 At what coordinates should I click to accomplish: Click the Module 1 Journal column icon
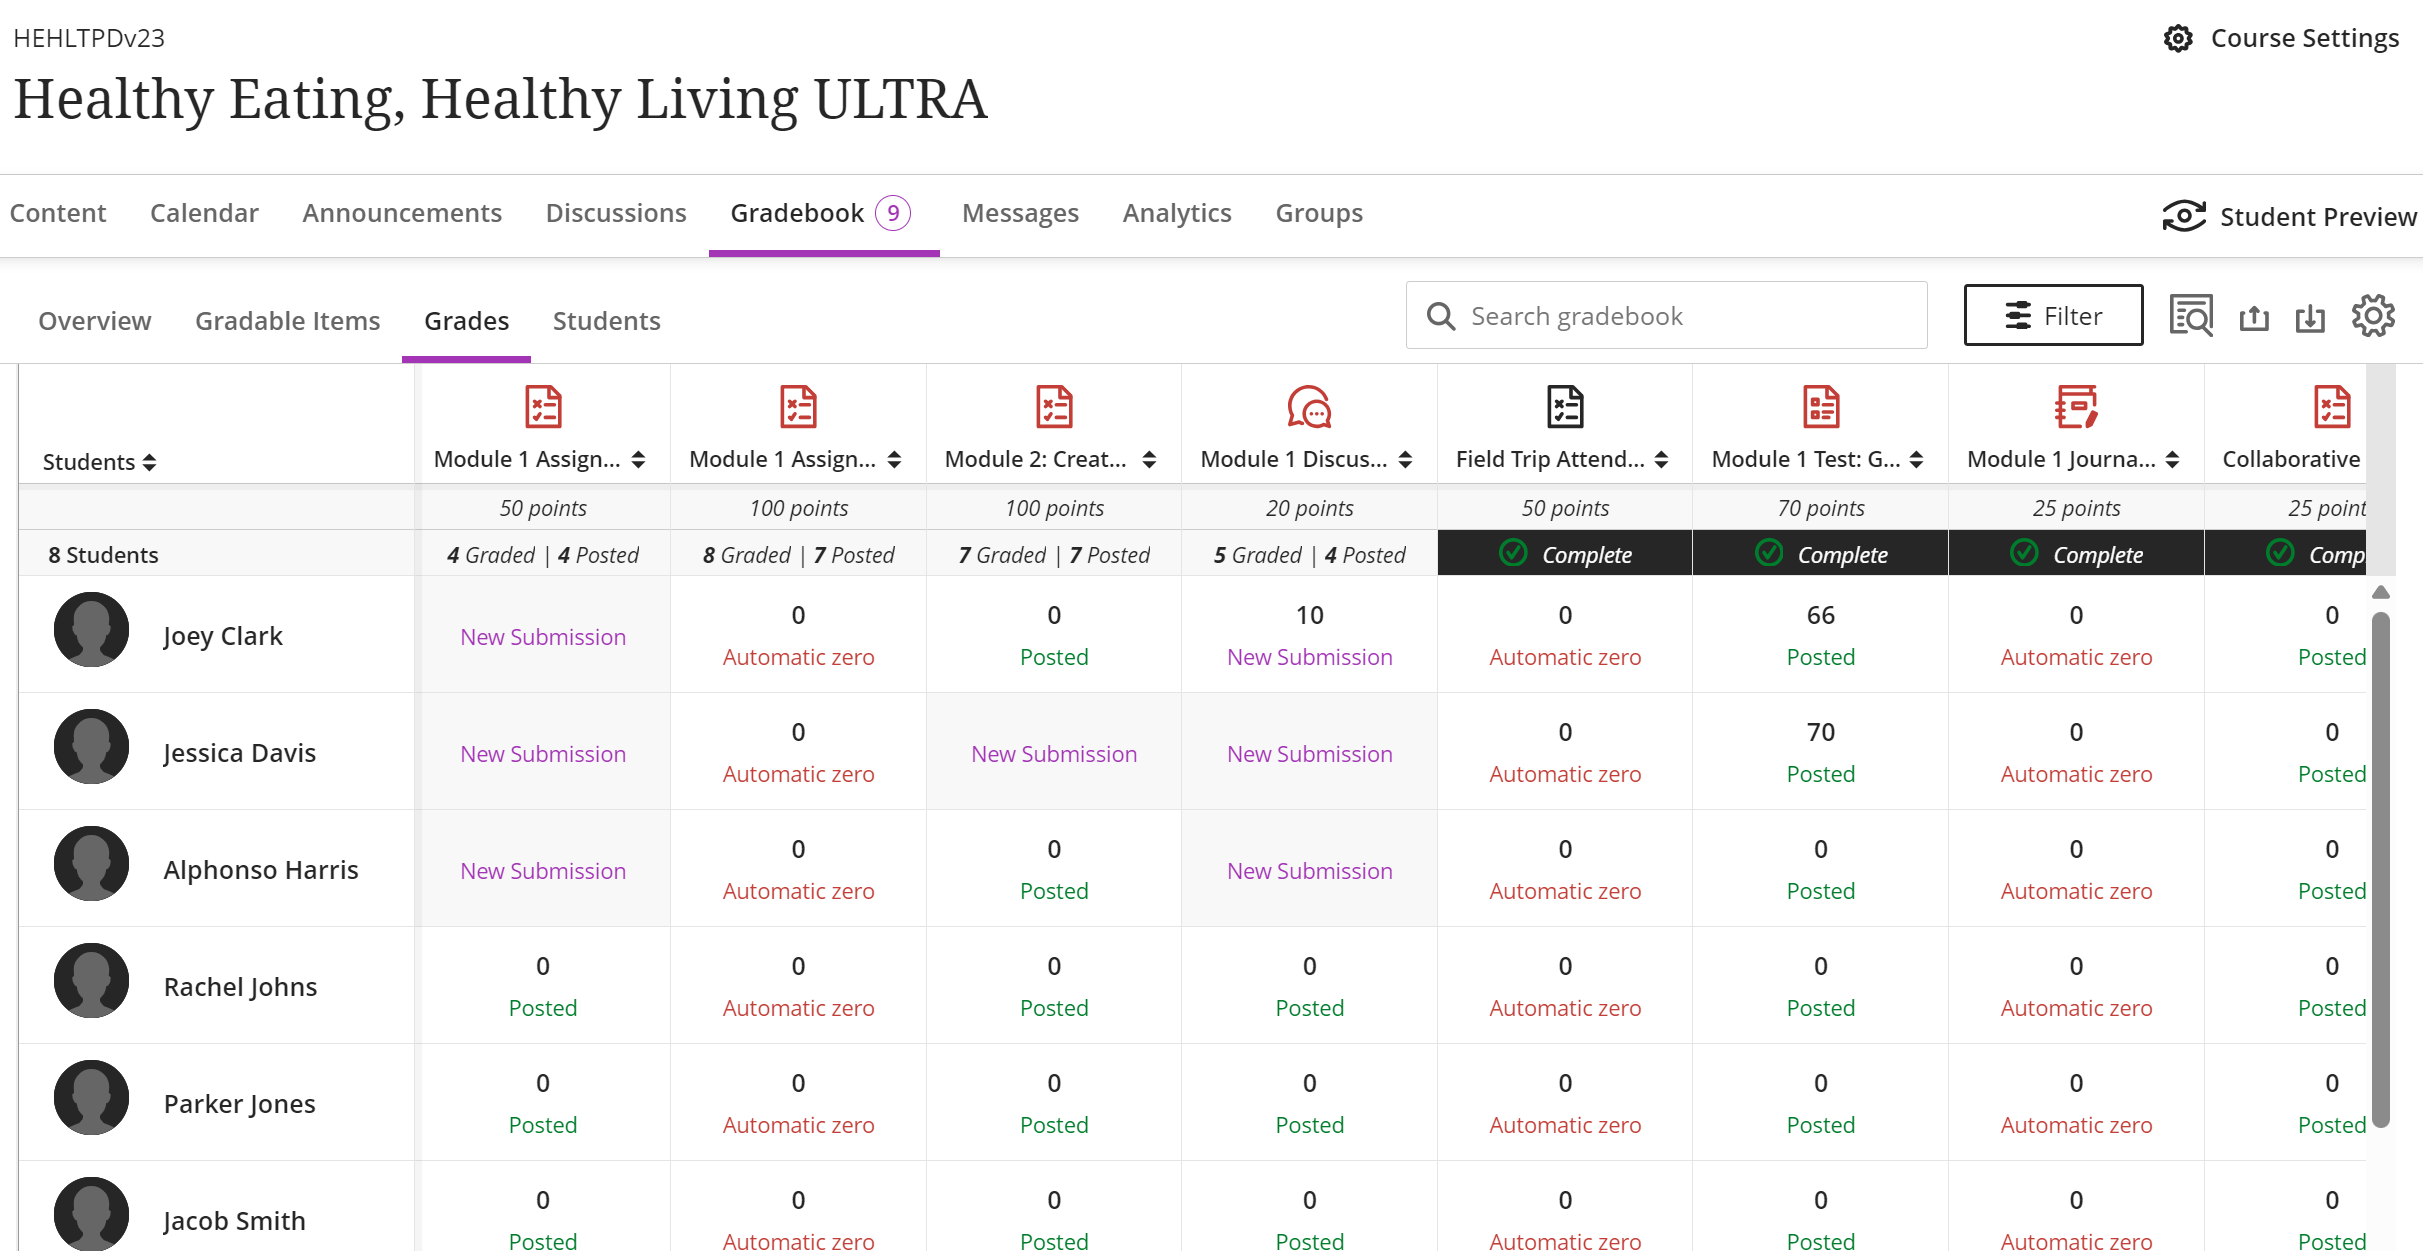pos(2076,407)
